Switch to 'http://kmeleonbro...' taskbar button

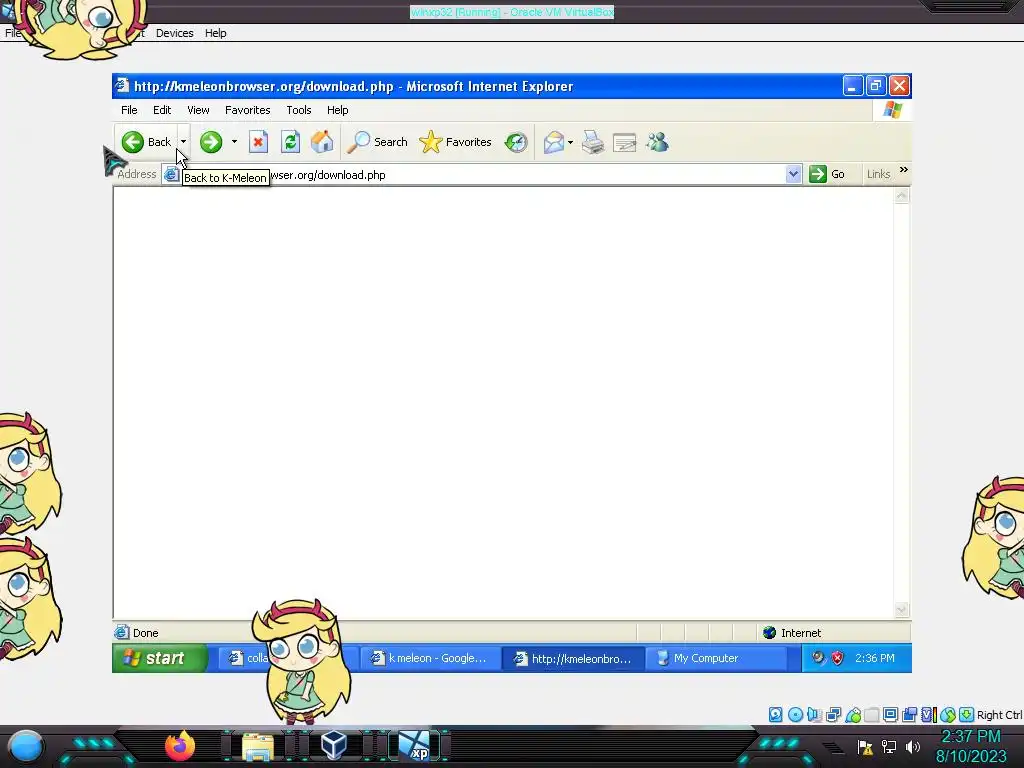[x=573, y=658]
